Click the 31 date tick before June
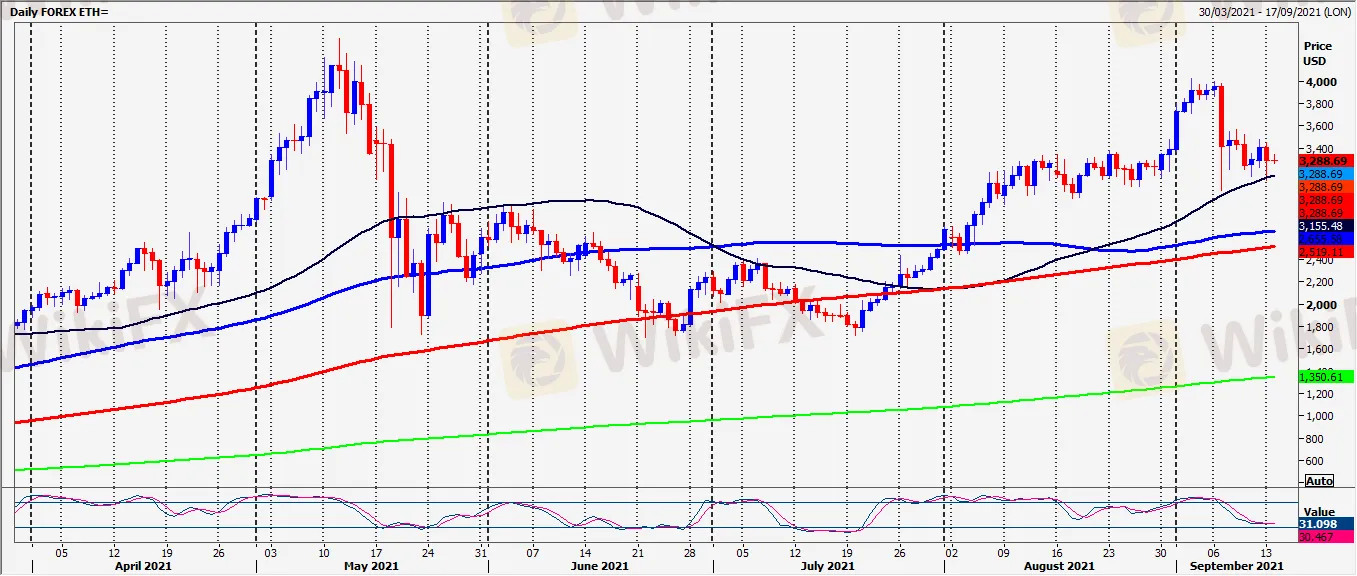Screen dimensions: 1357x576 481,552
